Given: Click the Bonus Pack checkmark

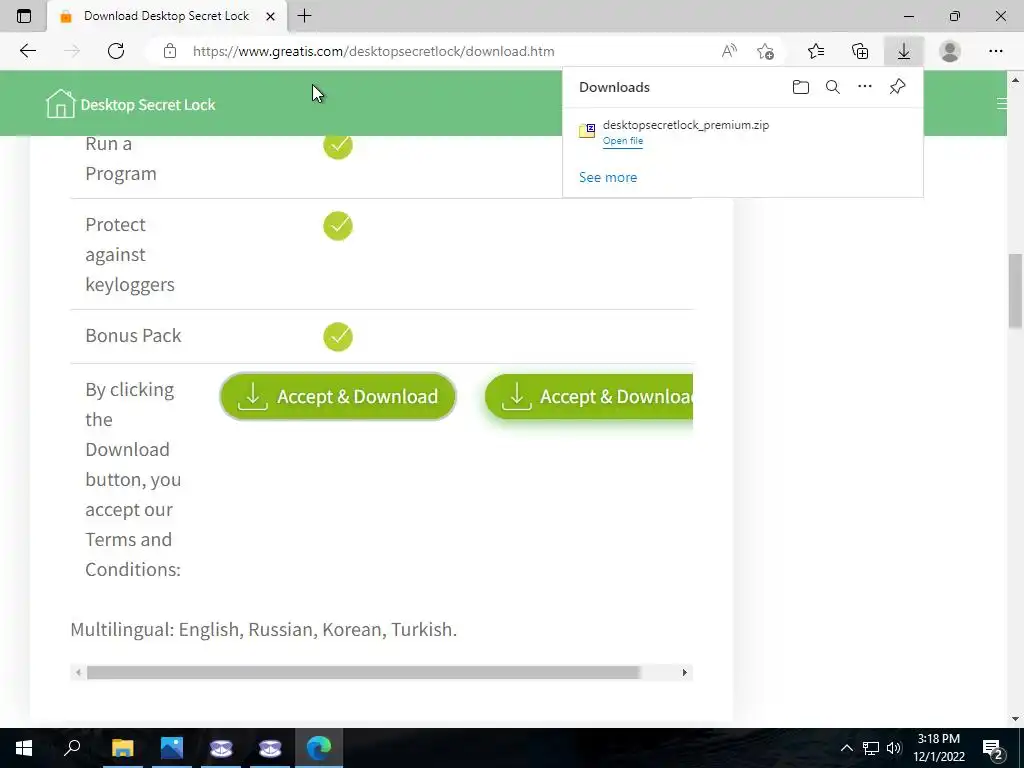Looking at the screenshot, I should (x=338, y=337).
